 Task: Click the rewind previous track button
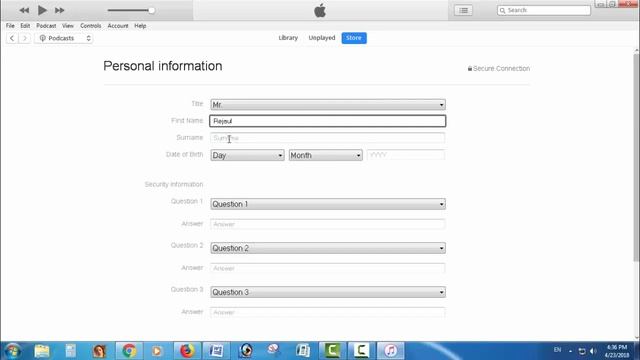24,10
